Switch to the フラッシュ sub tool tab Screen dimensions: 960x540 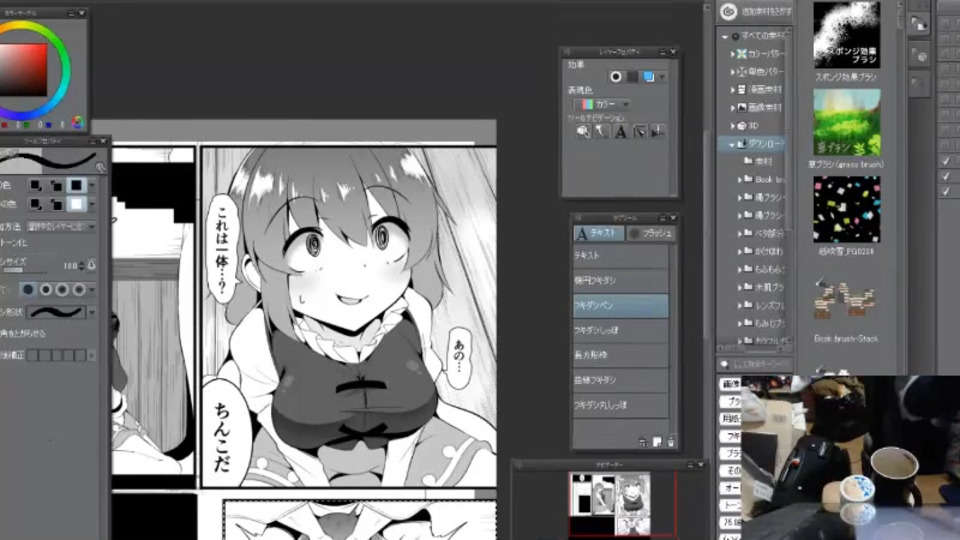[x=650, y=233]
